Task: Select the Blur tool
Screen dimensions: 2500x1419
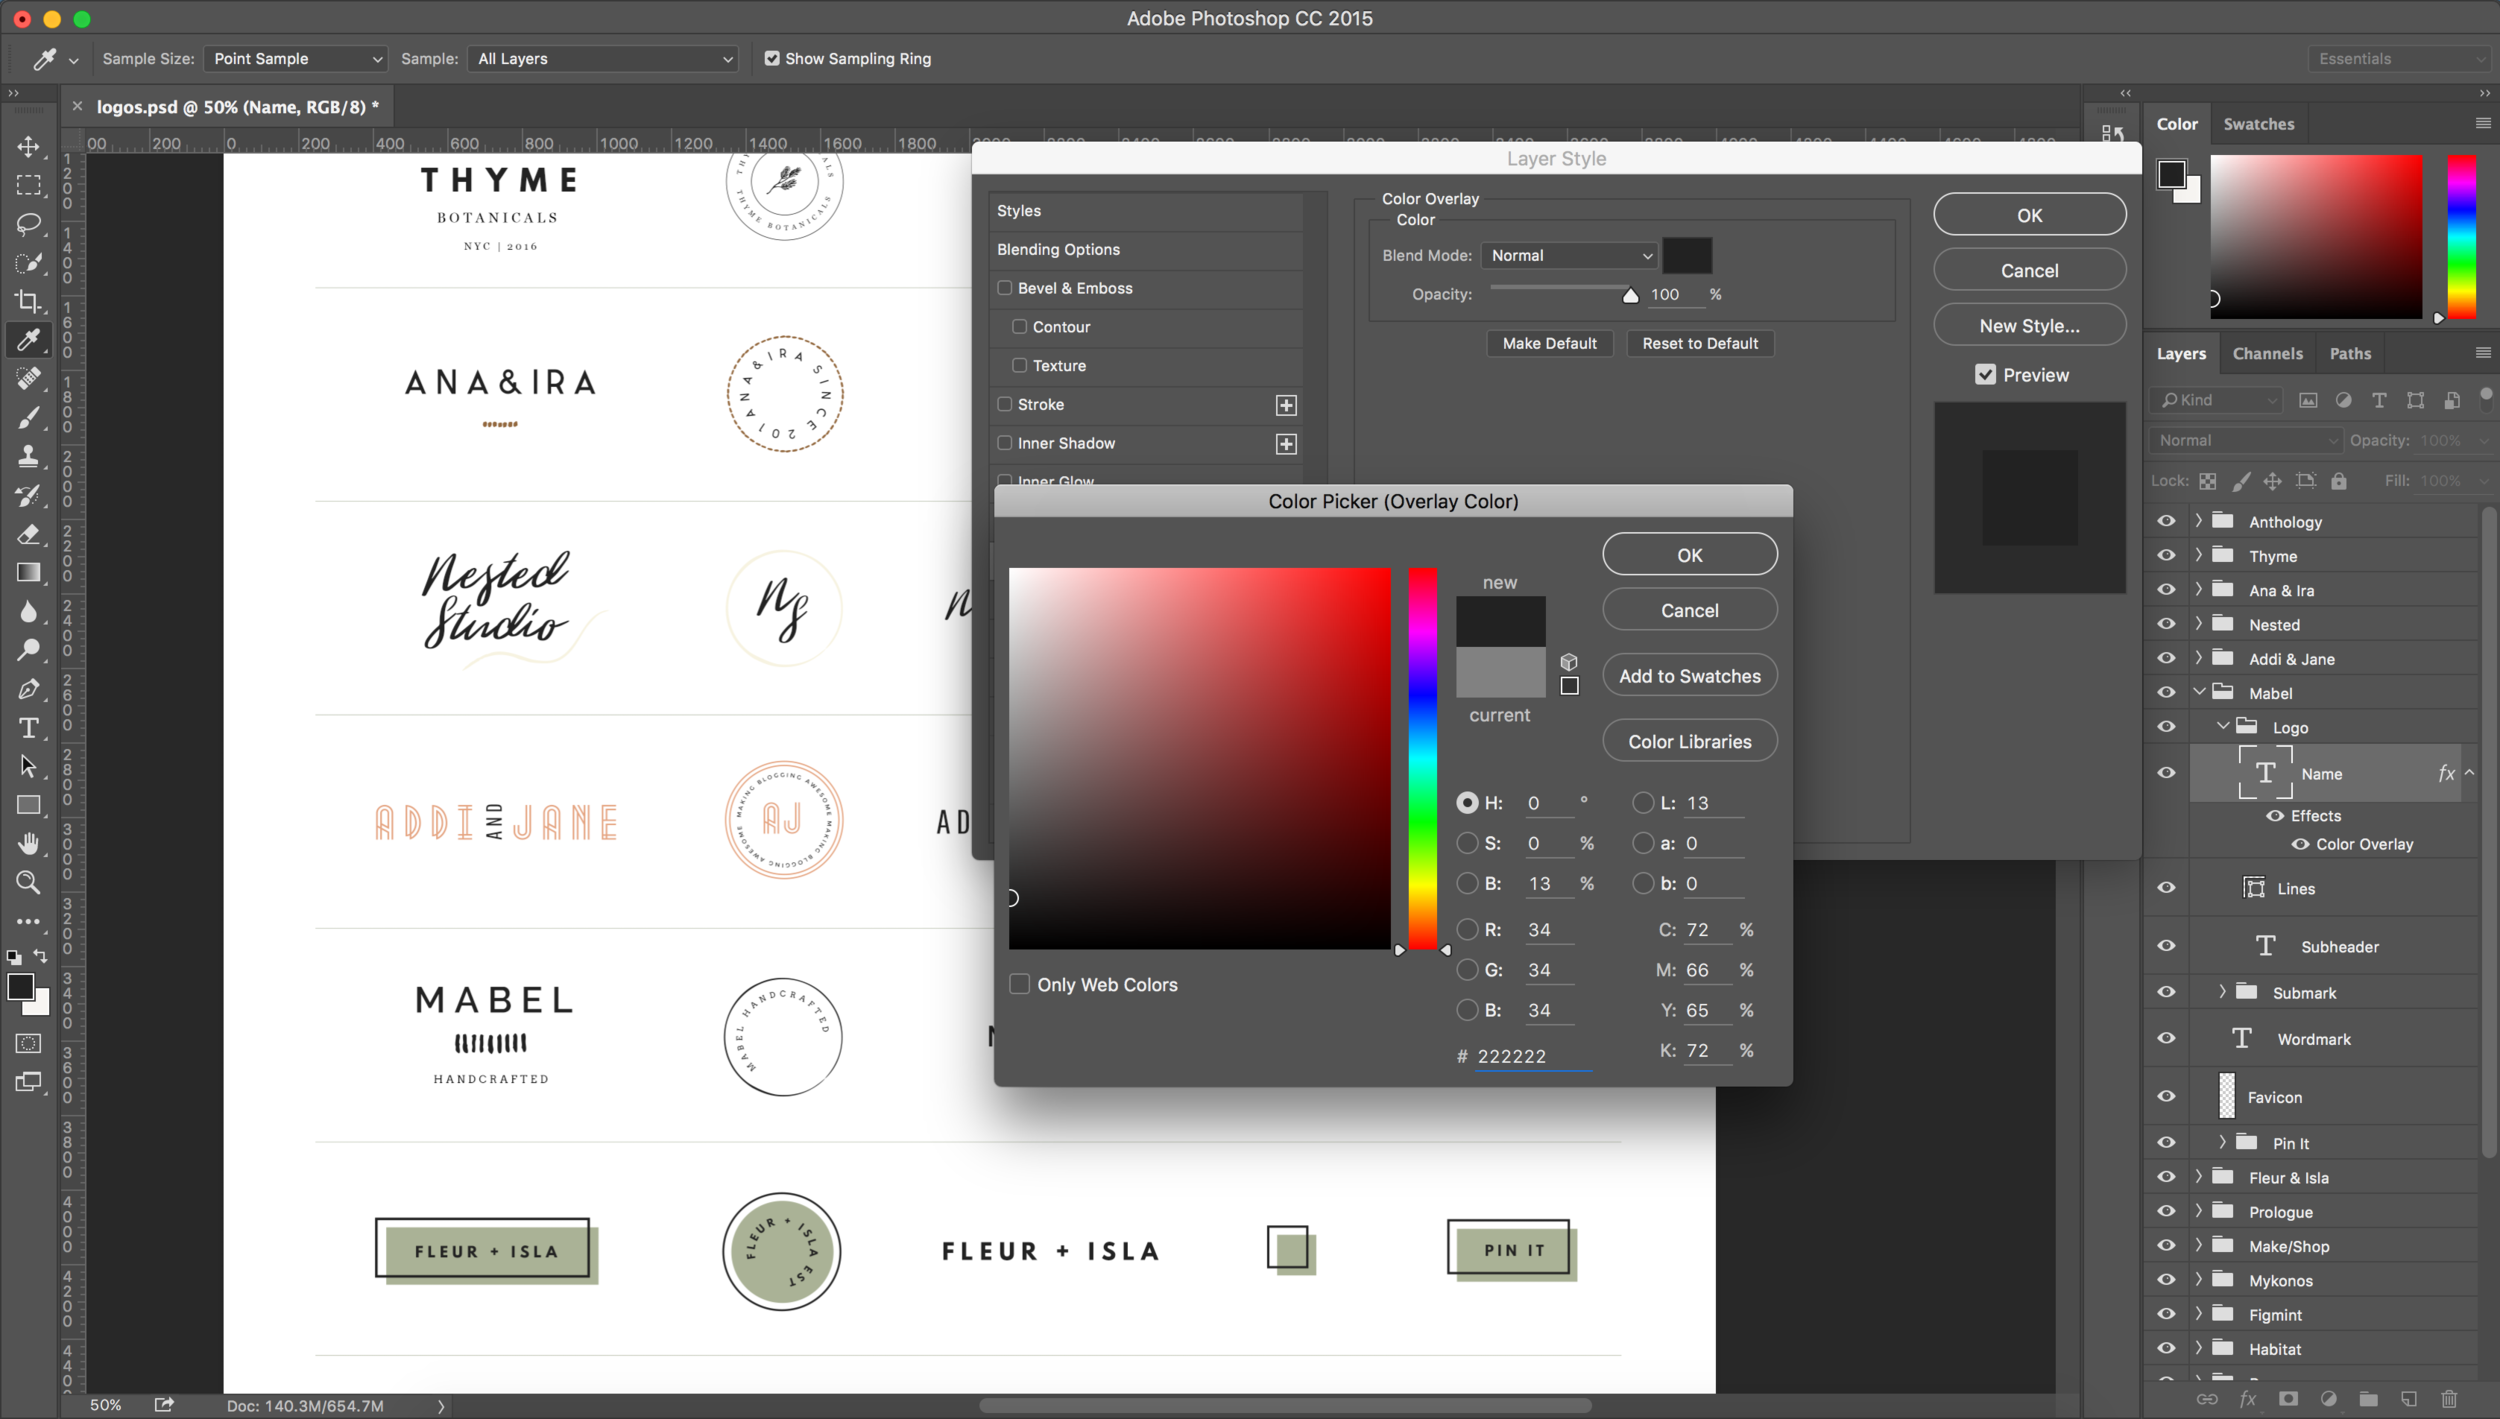Action: (28, 611)
